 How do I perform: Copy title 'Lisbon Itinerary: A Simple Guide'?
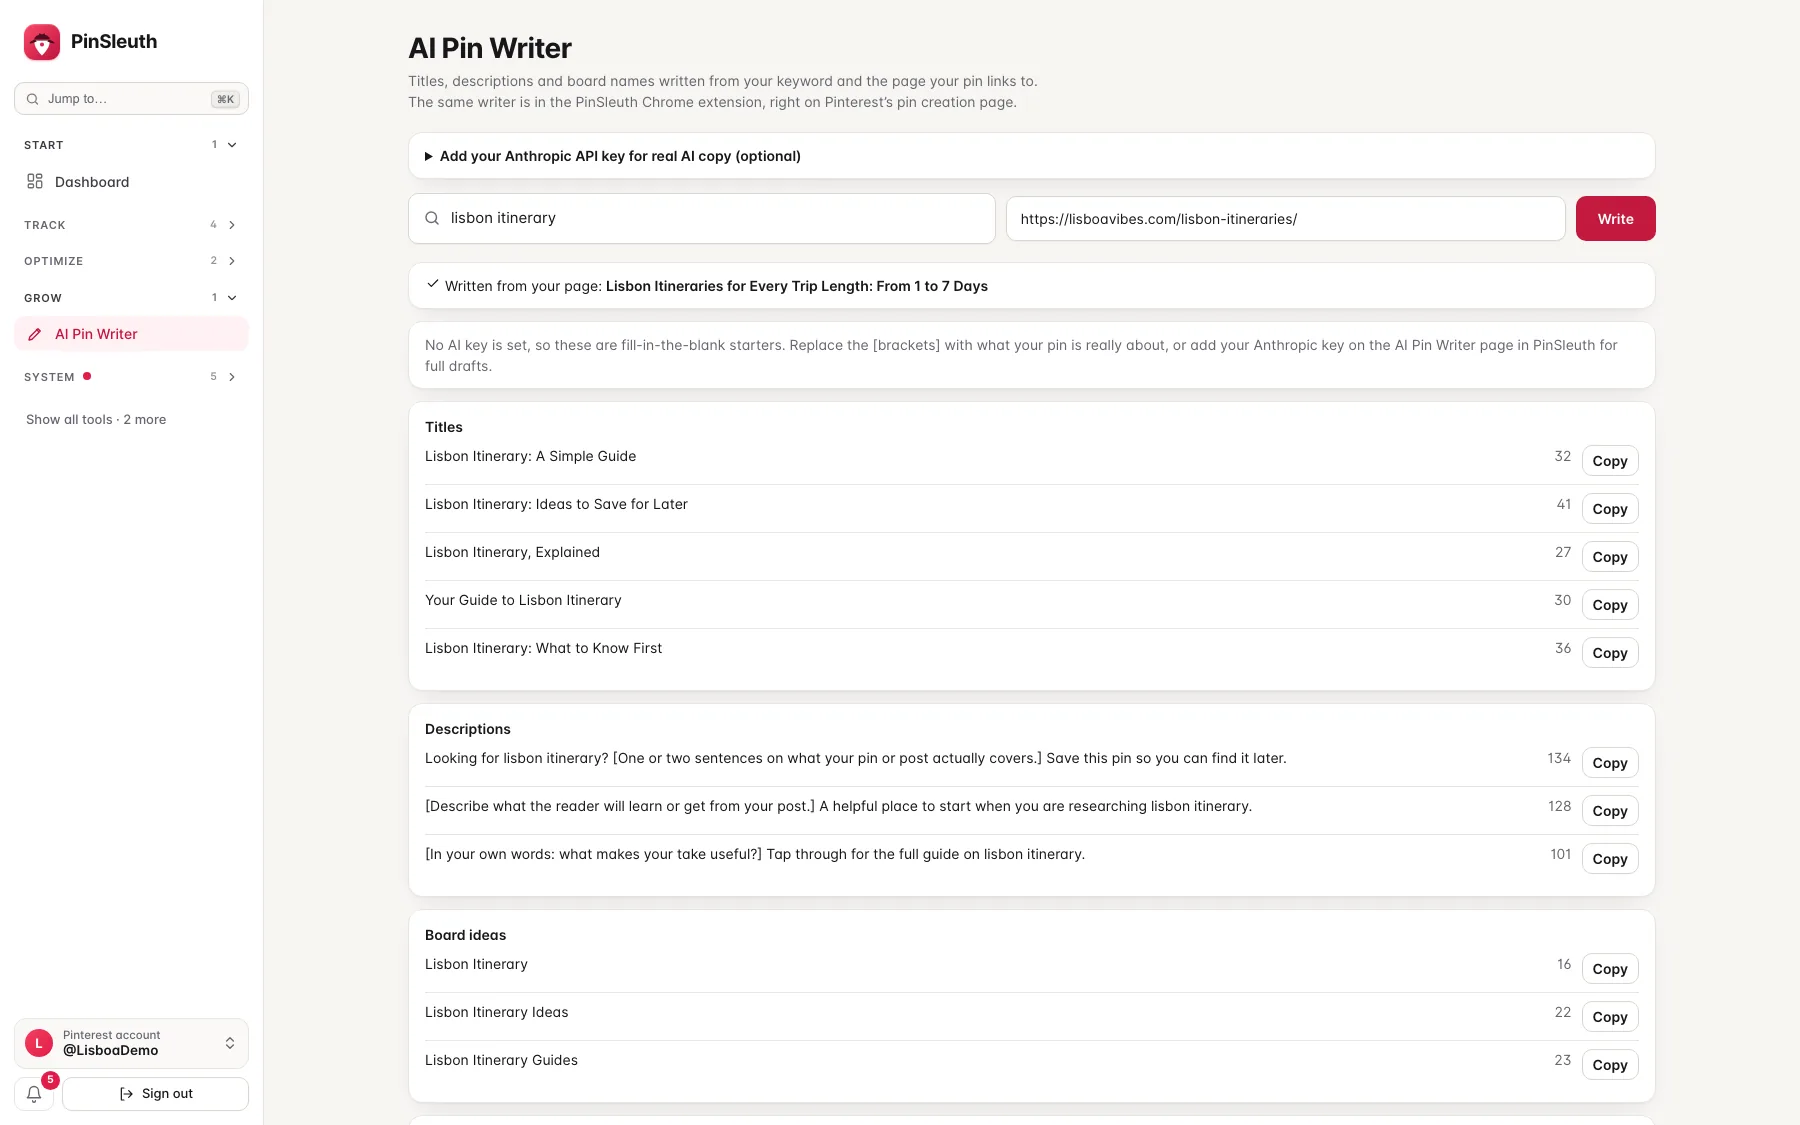[1610, 461]
